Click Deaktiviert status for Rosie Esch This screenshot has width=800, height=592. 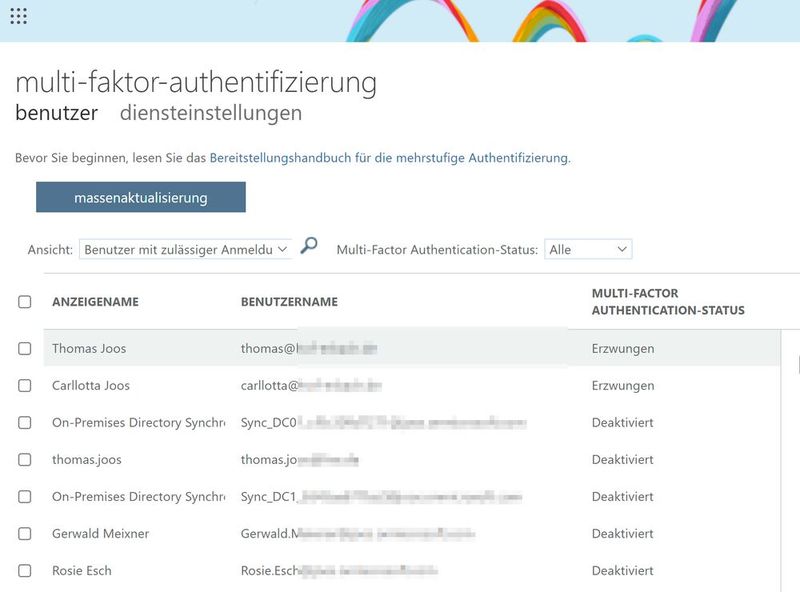[622, 571]
